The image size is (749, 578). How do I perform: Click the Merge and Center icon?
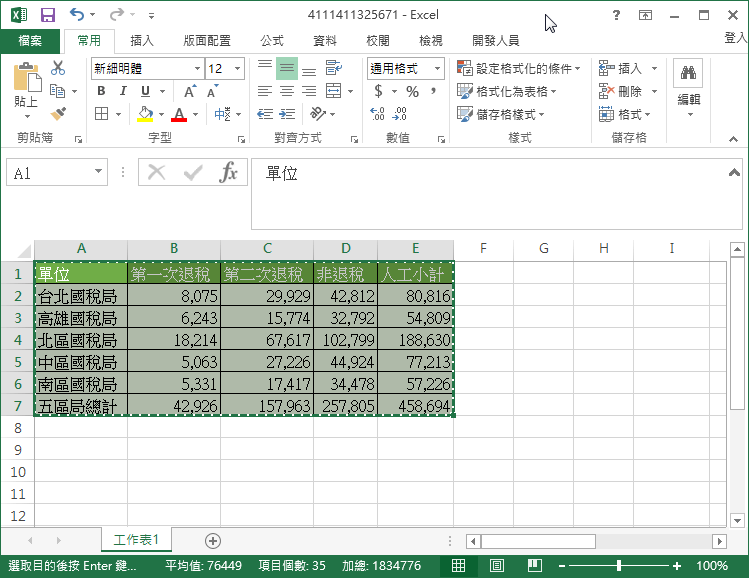(333, 91)
